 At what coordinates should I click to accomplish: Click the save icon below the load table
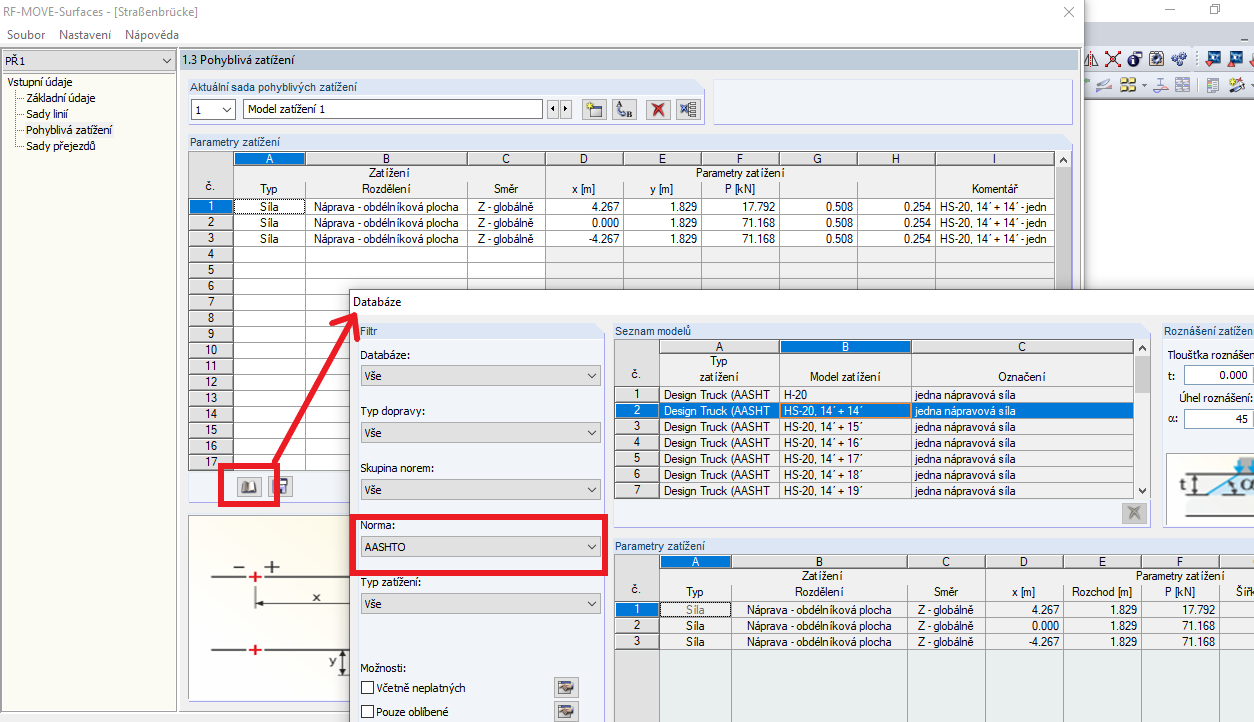[282, 486]
